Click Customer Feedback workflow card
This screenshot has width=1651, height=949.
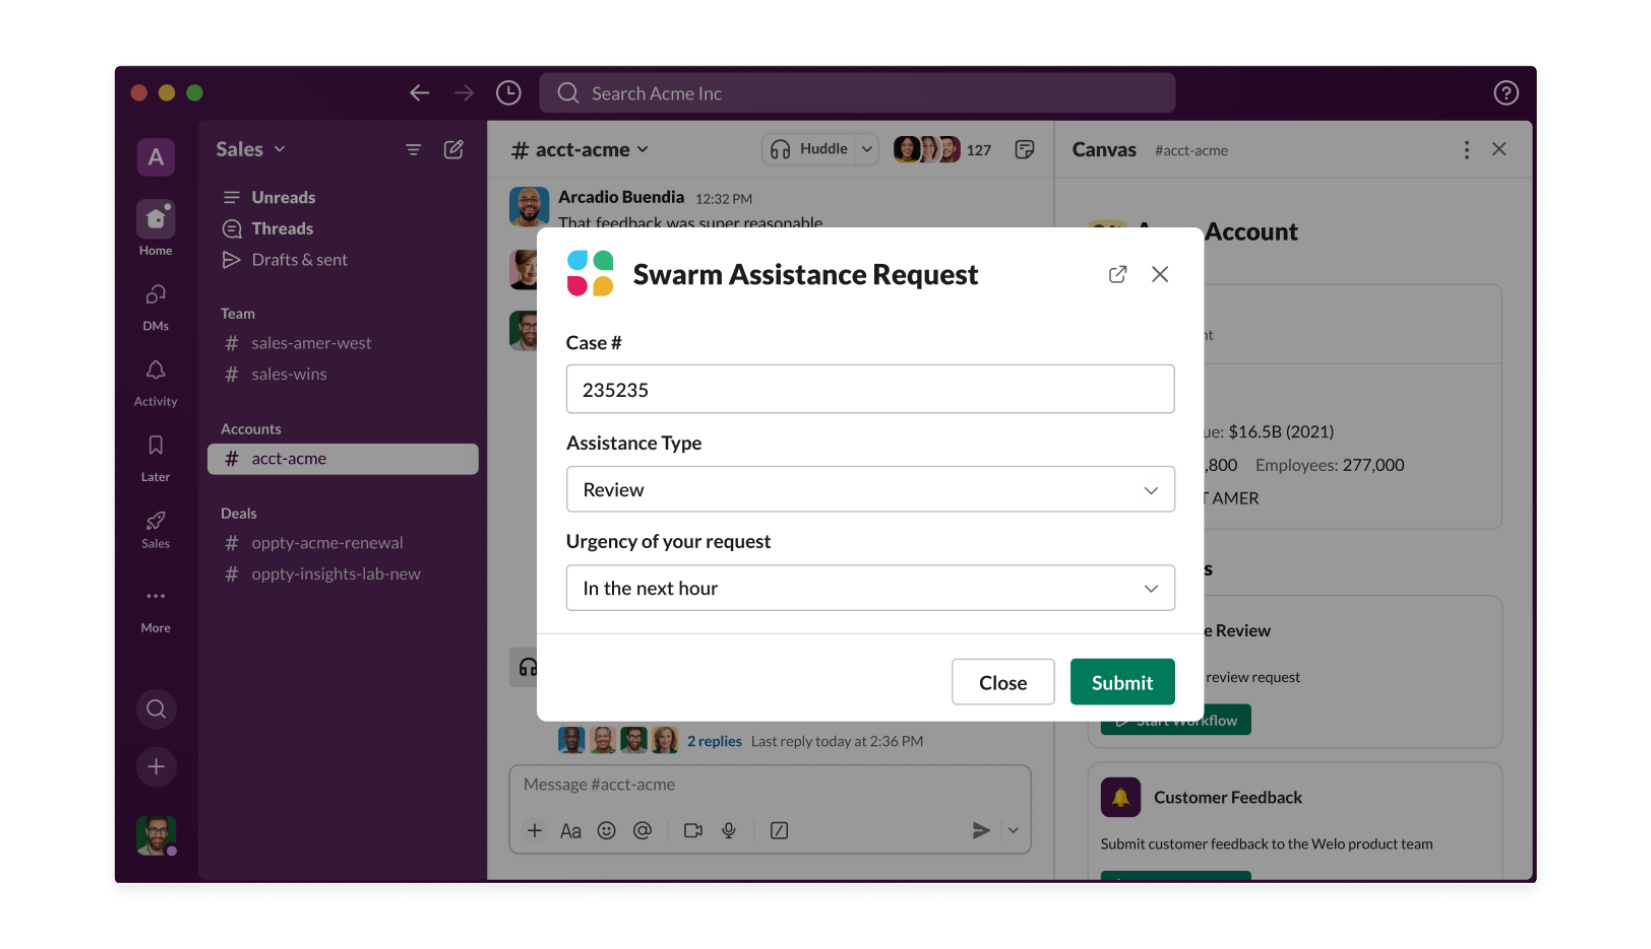pos(1295,823)
